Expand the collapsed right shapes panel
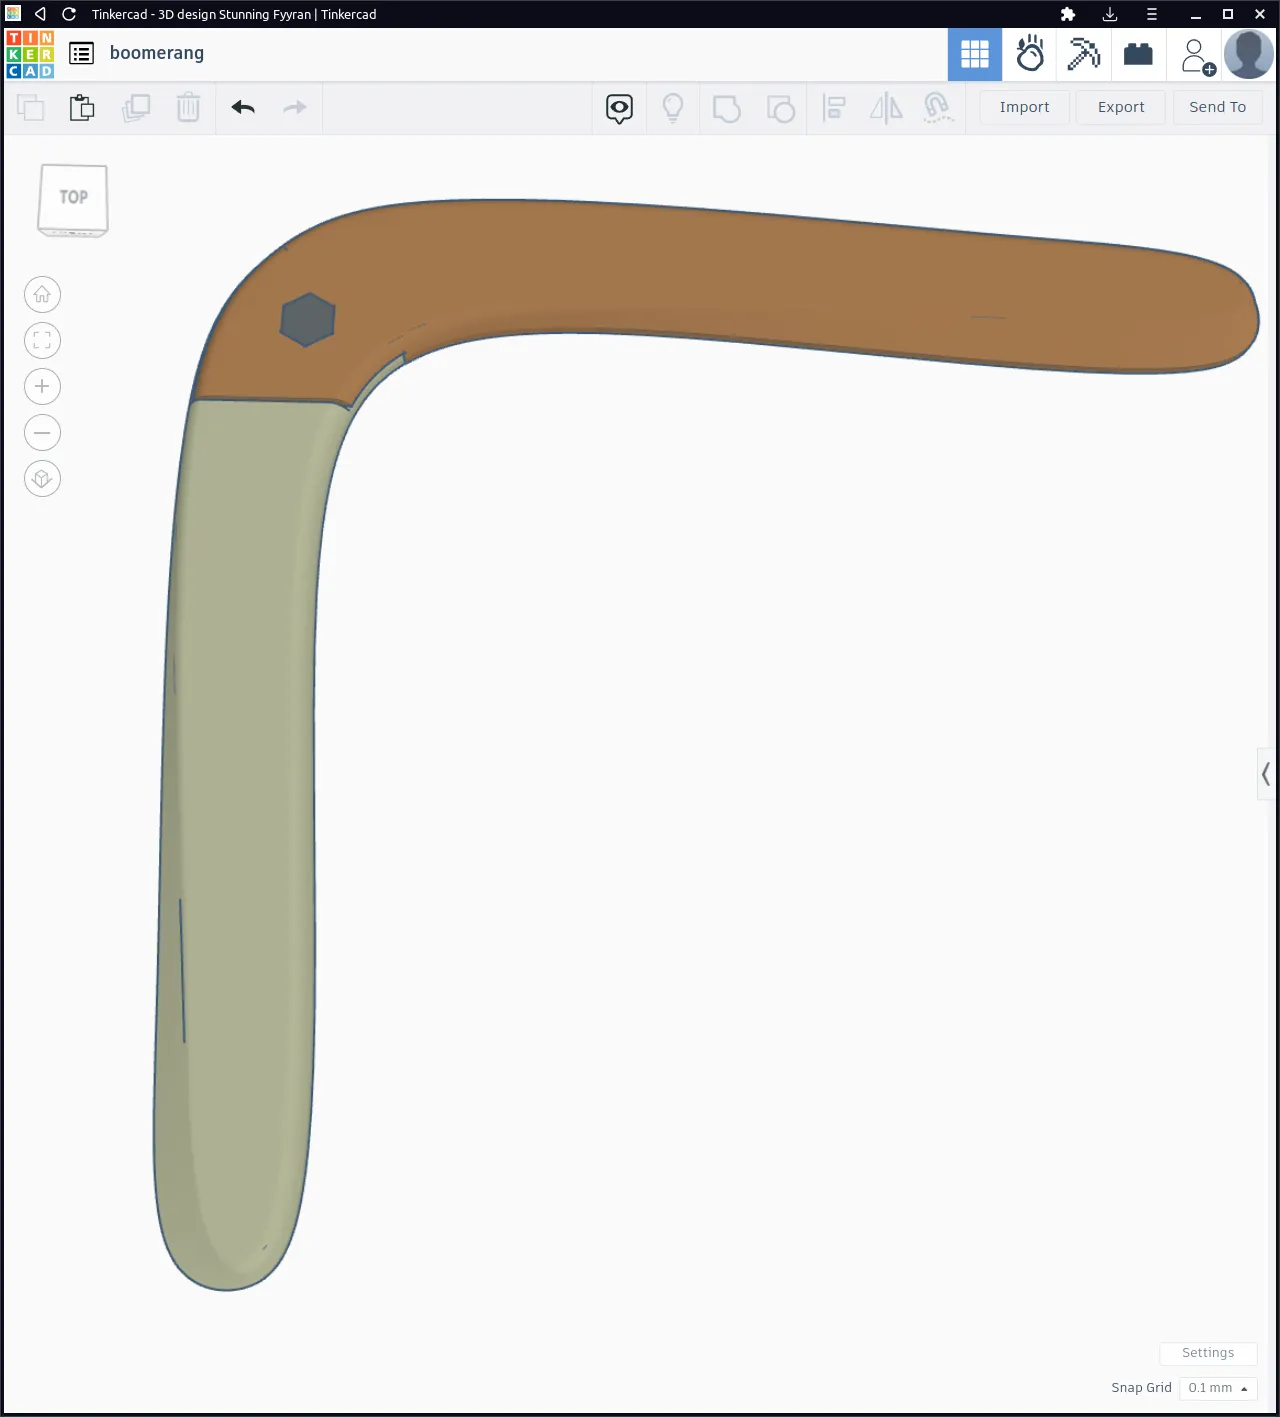Image resolution: width=1280 pixels, height=1417 pixels. click(1266, 774)
